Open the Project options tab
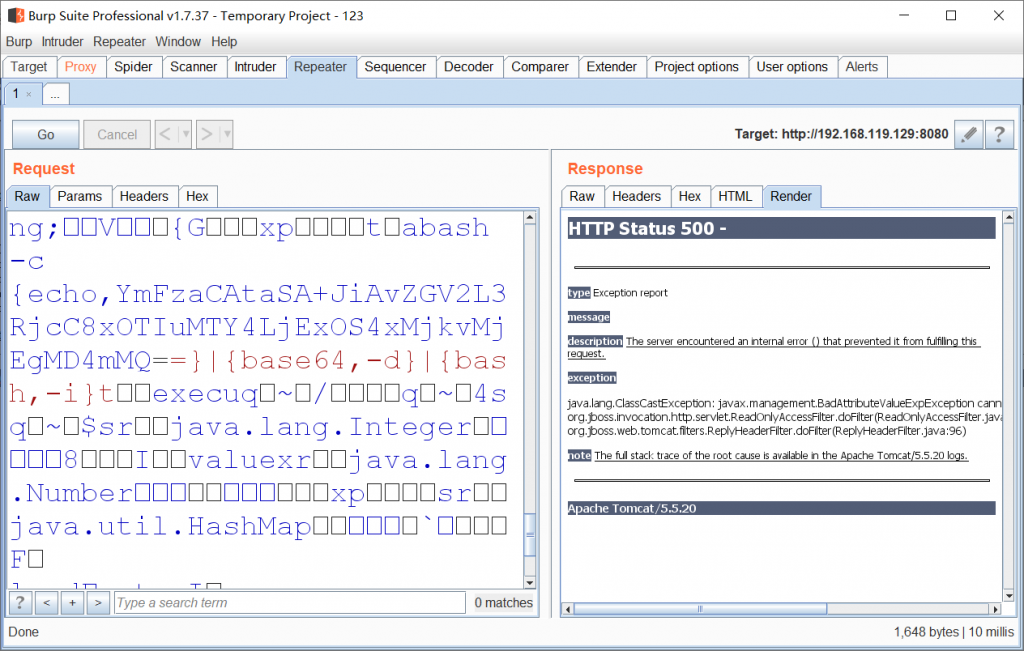This screenshot has height=651, width=1024. 696,67
